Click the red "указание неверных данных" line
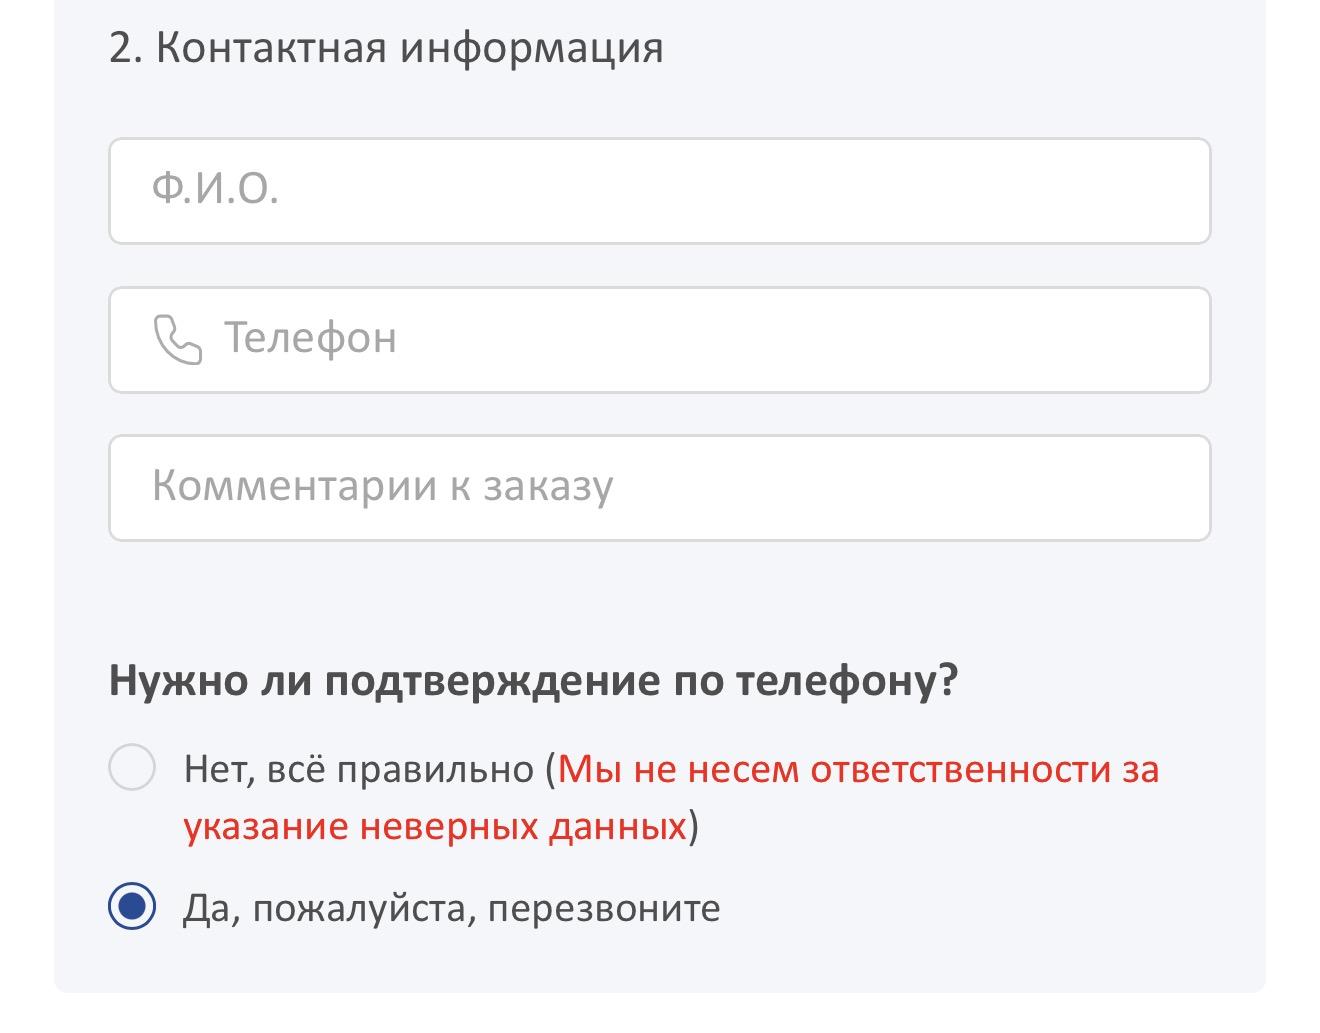 point(435,827)
